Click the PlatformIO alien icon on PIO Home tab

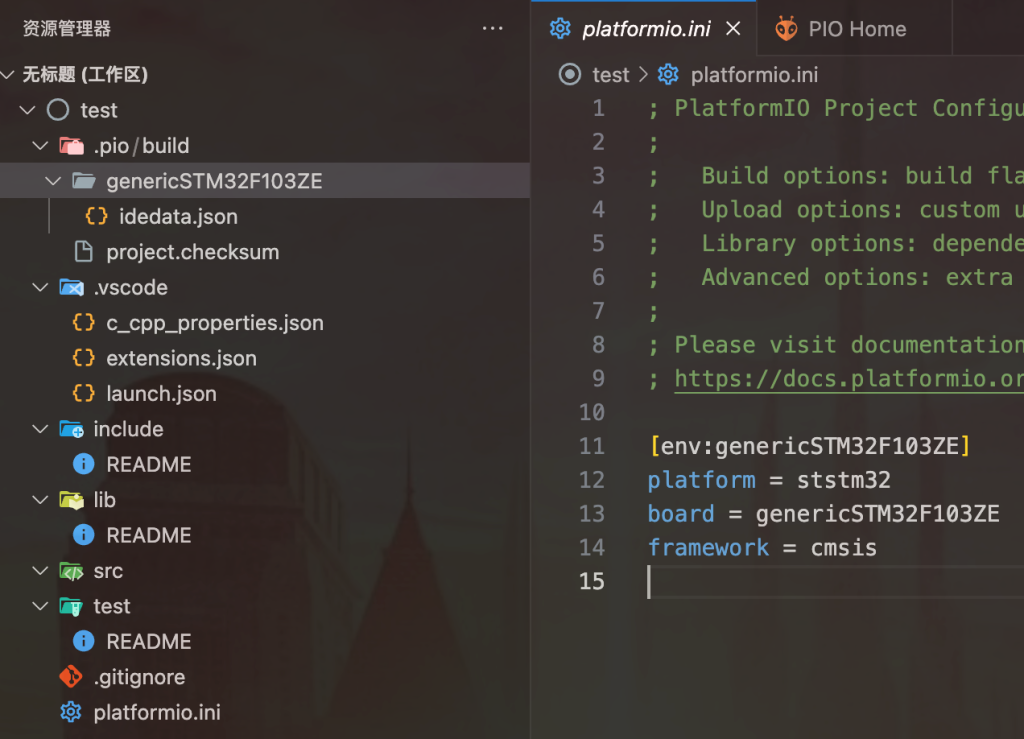787,29
